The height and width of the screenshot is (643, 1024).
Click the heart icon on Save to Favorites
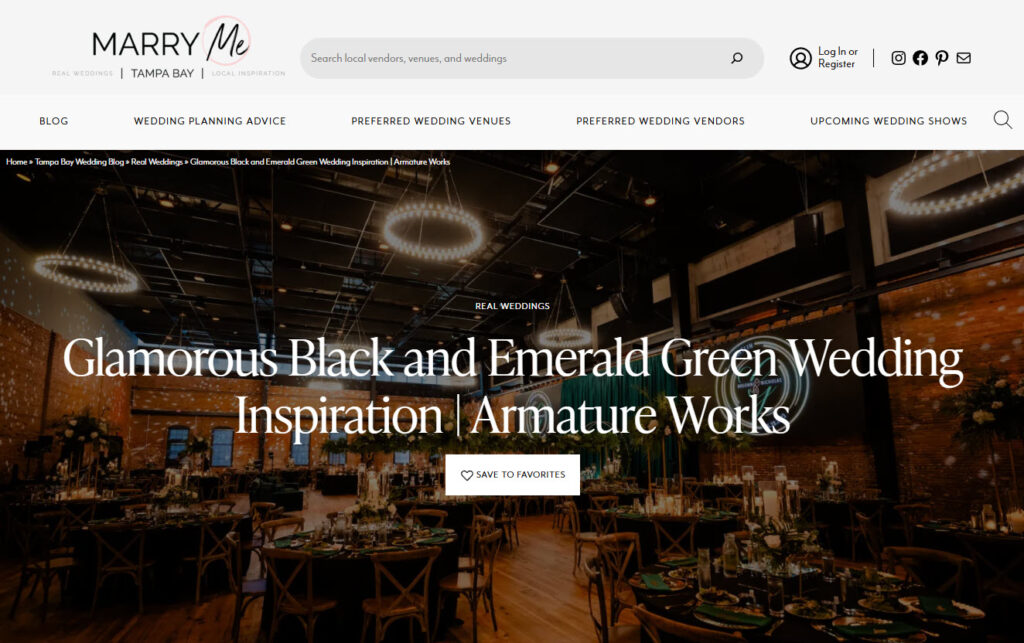(x=466, y=475)
